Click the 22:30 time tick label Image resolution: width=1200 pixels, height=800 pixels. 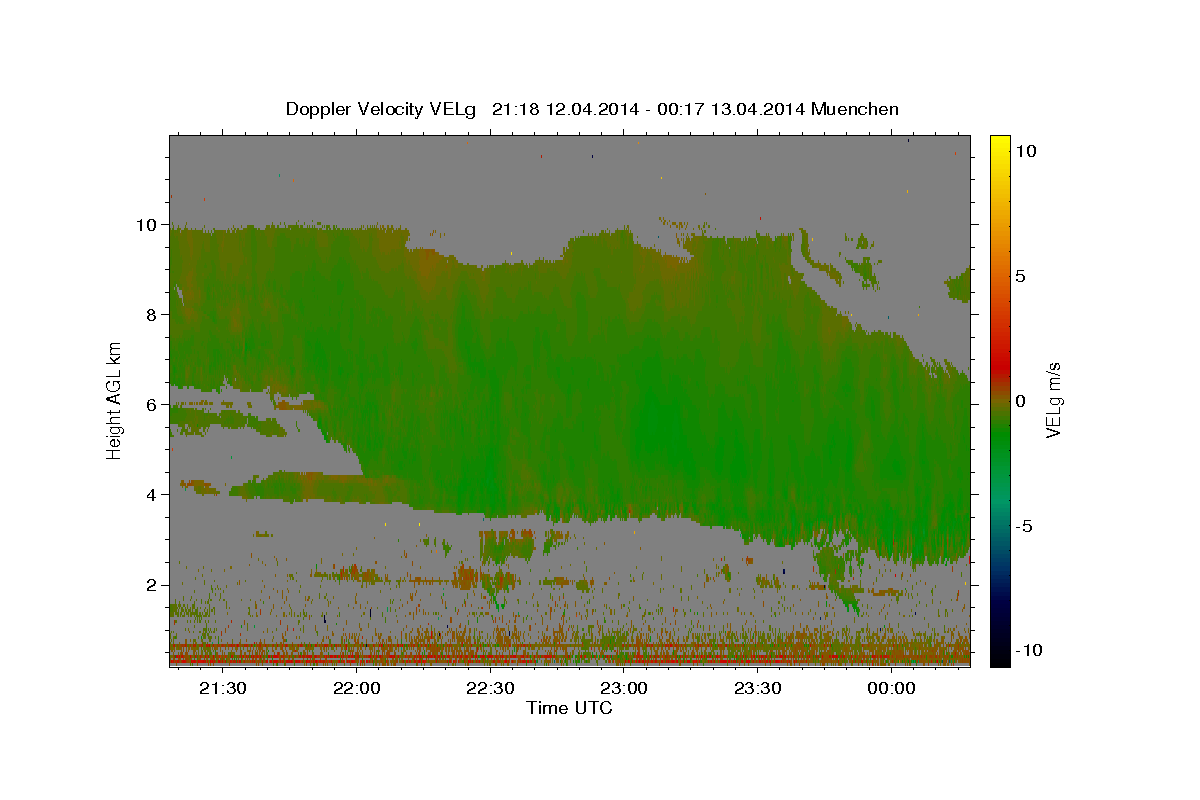point(490,688)
